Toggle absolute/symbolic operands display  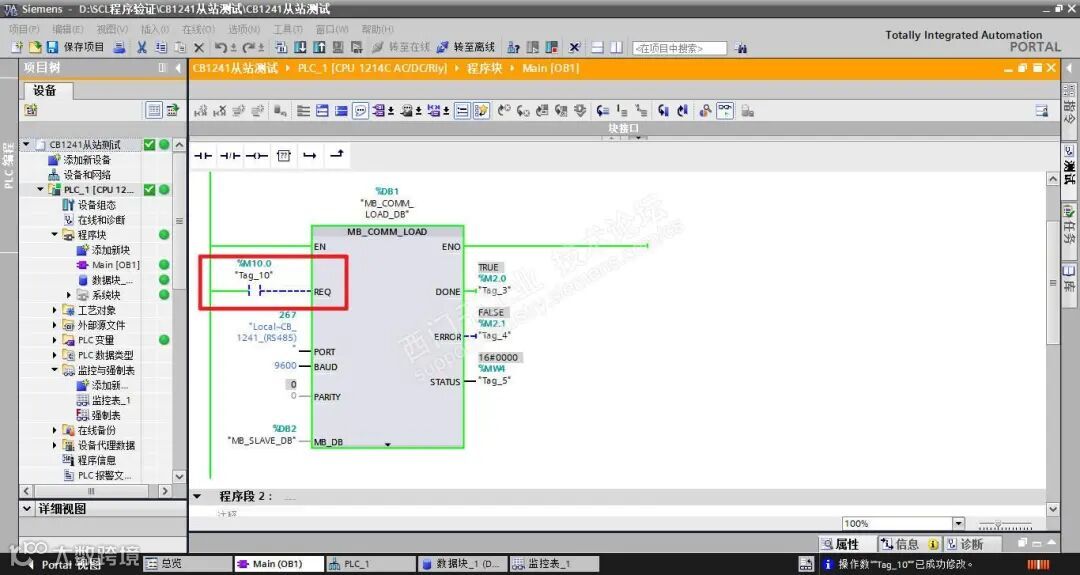(x=381, y=110)
